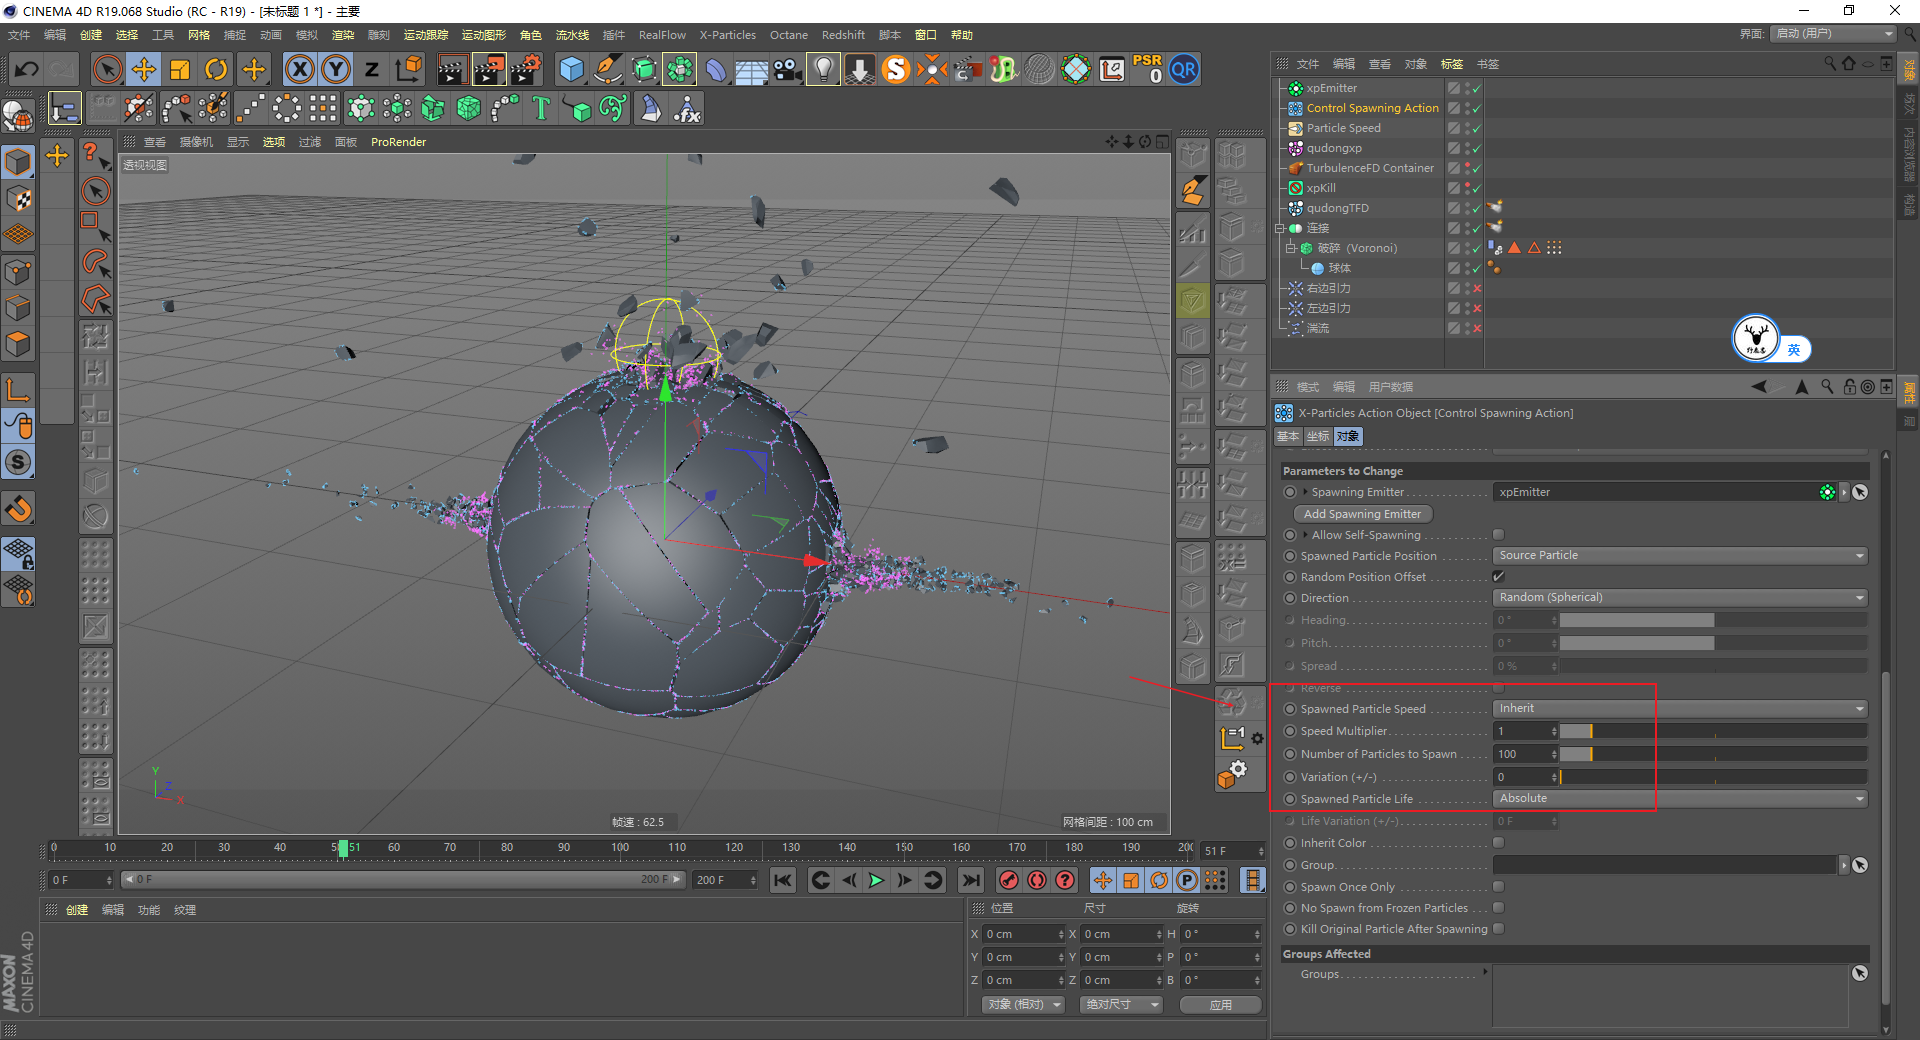Enable No Spawn from Frozen Particles

point(1498,908)
